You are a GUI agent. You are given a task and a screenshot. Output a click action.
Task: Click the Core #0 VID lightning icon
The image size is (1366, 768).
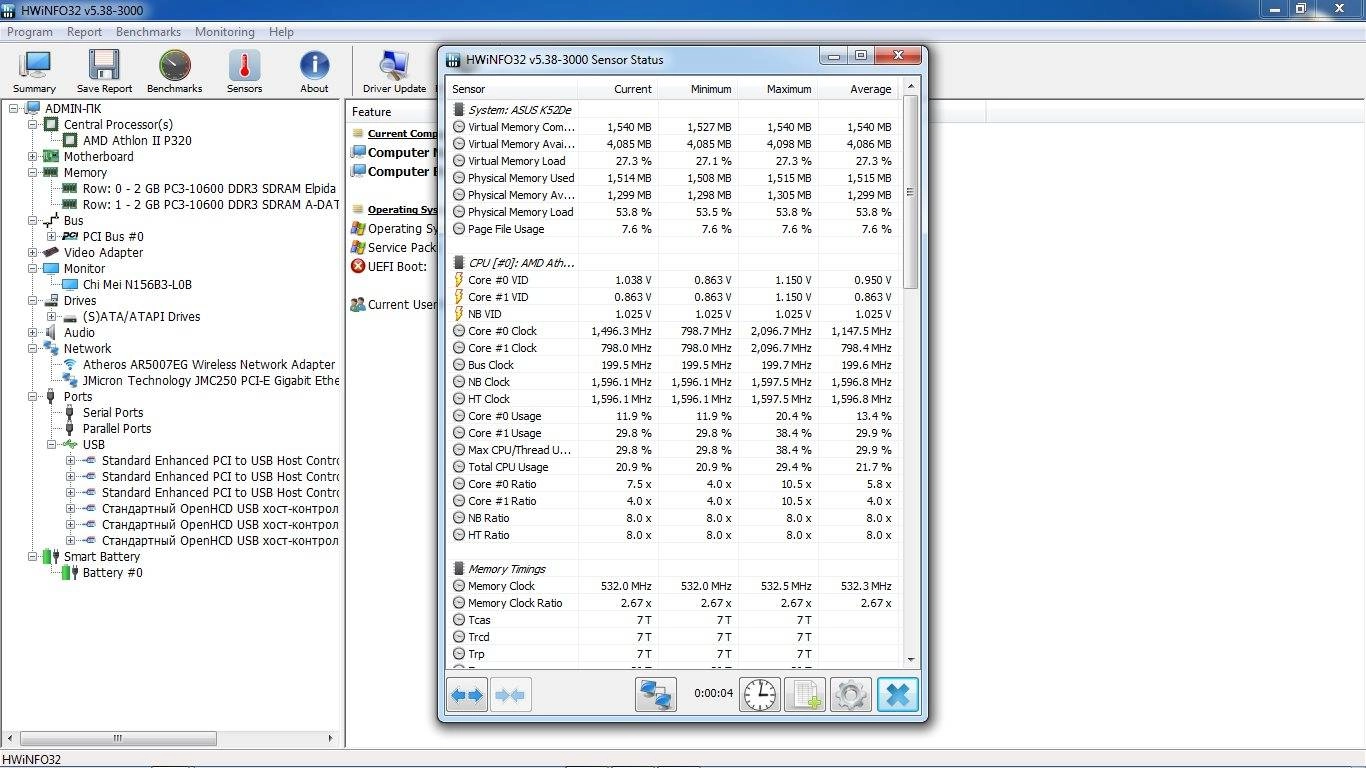(459, 280)
